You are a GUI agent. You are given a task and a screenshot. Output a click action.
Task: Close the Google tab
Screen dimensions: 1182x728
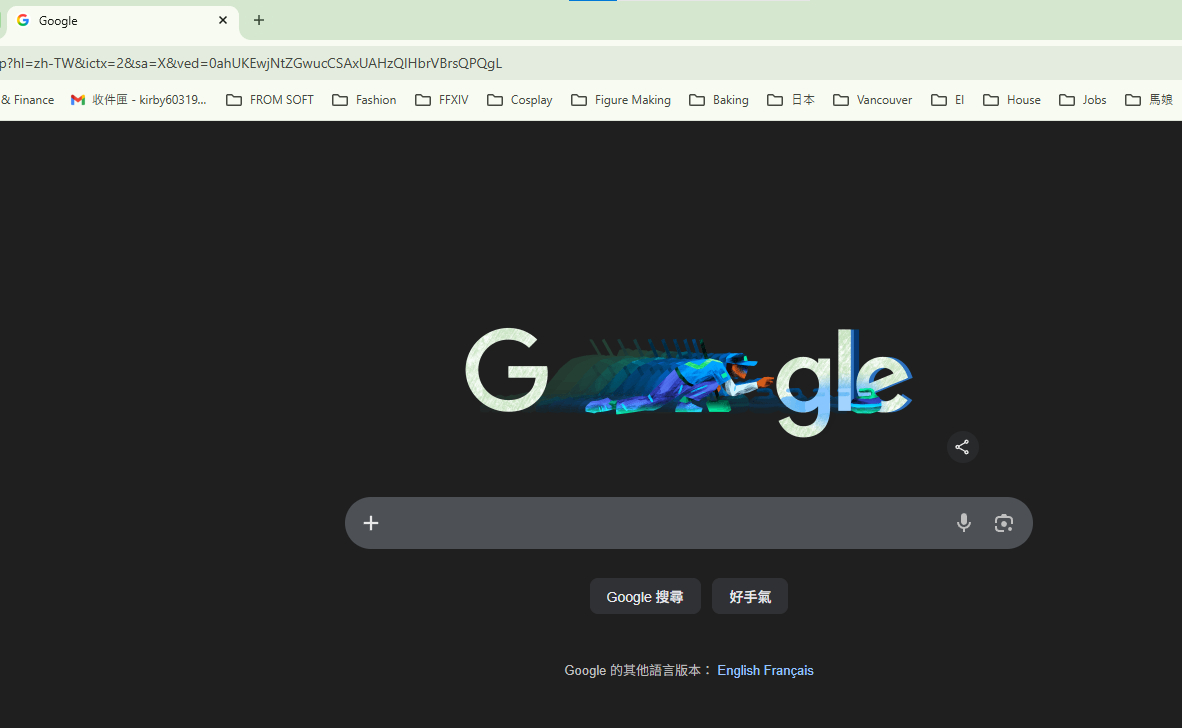point(223,20)
